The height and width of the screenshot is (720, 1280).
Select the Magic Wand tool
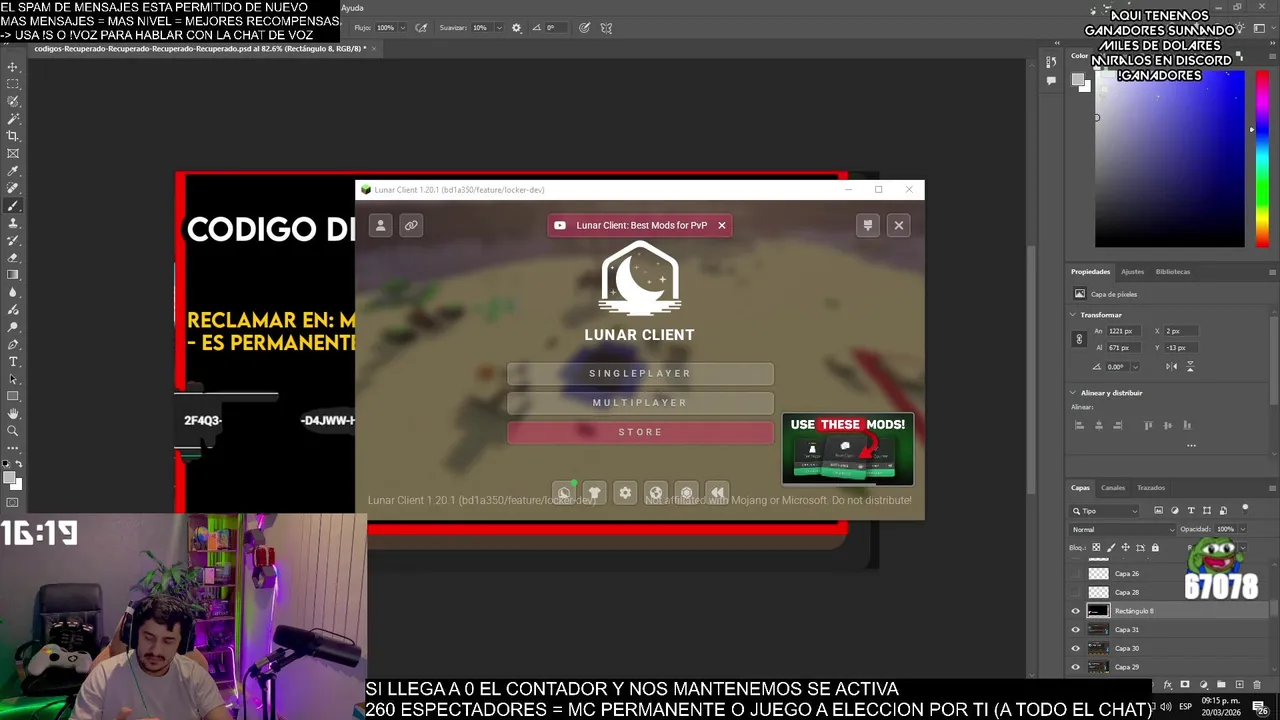tap(13, 119)
